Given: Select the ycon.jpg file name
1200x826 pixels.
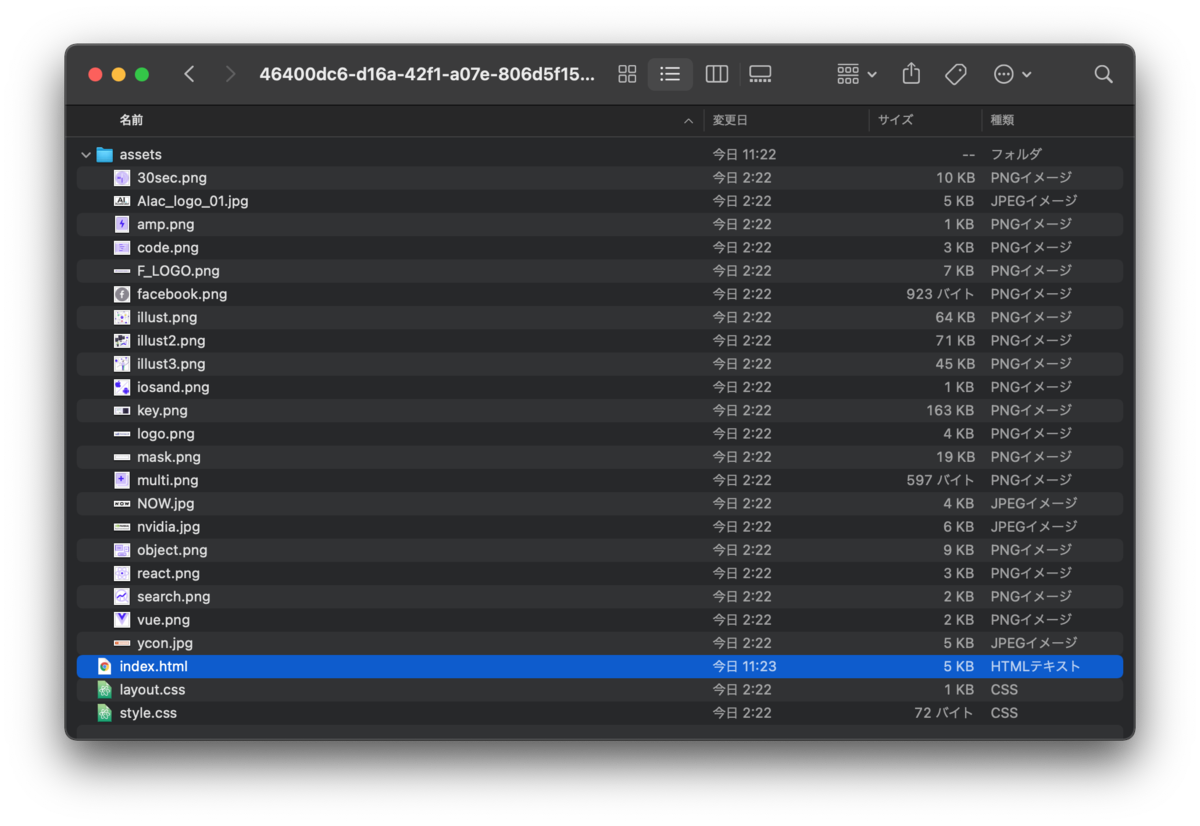Looking at the screenshot, I should (x=165, y=643).
